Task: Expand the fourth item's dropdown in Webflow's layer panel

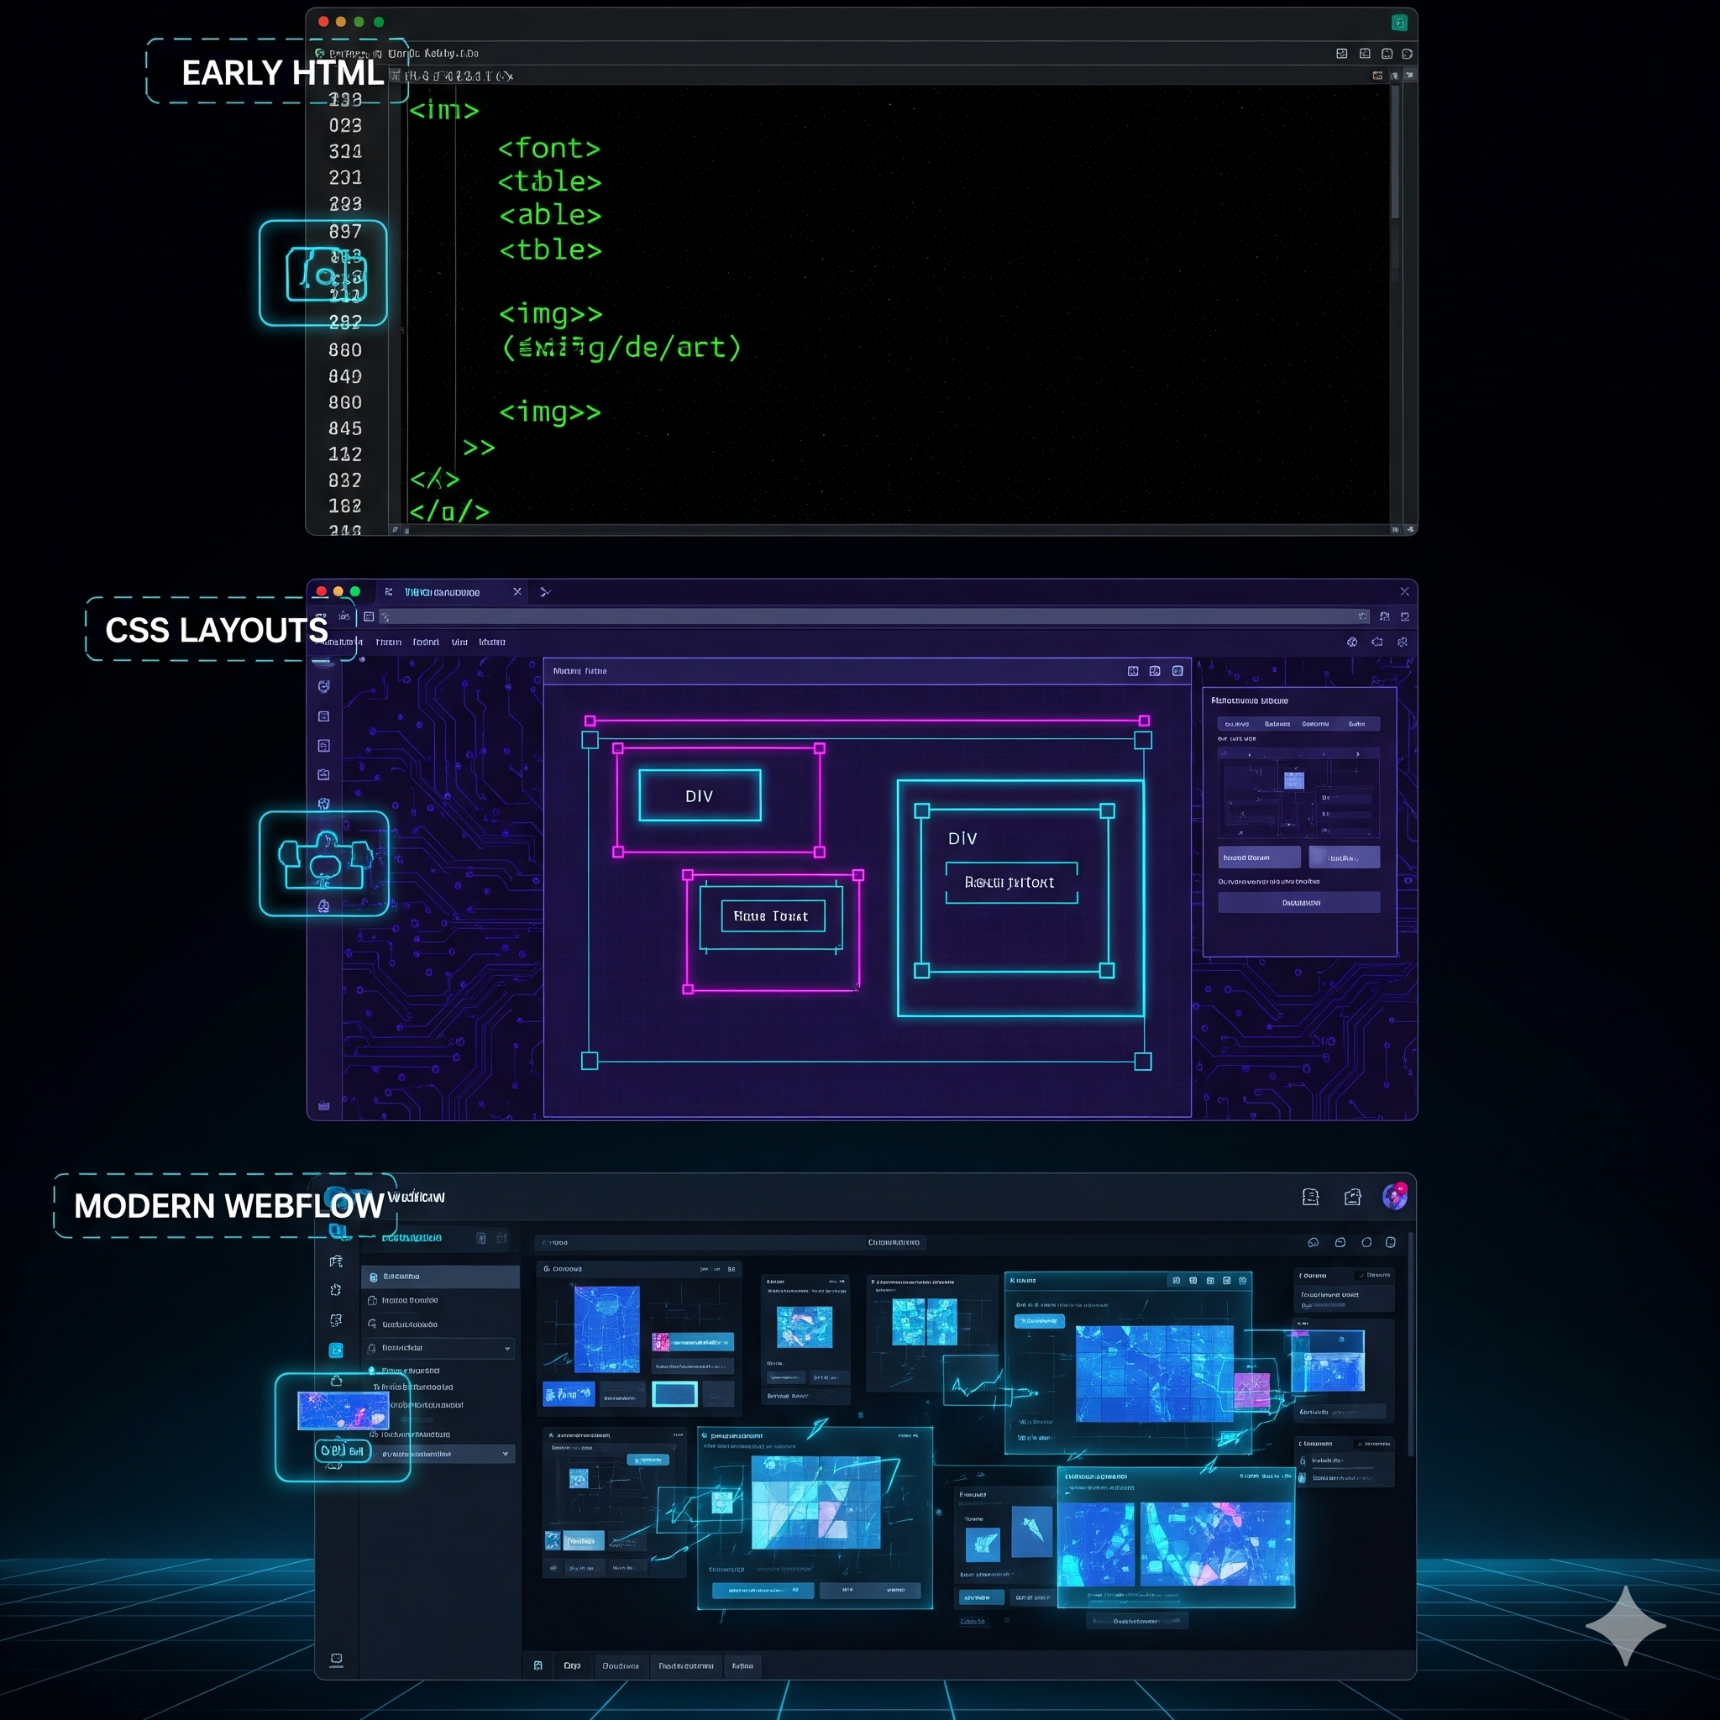Action: (508, 1349)
